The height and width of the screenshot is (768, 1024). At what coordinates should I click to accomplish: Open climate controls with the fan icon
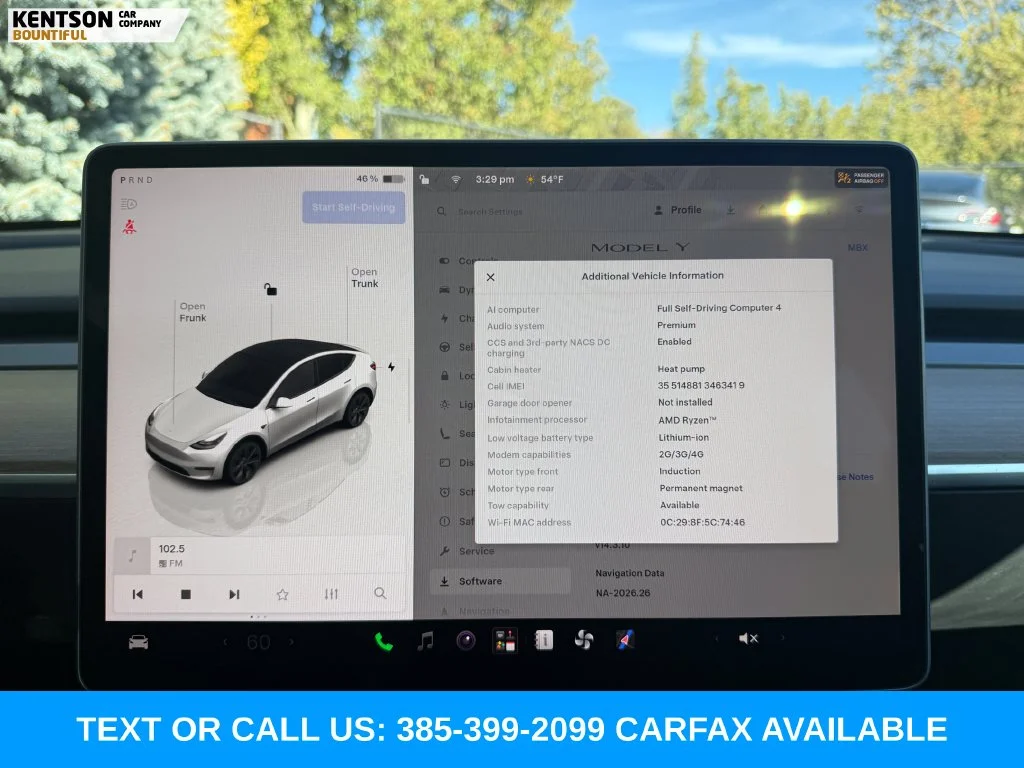tap(584, 640)
